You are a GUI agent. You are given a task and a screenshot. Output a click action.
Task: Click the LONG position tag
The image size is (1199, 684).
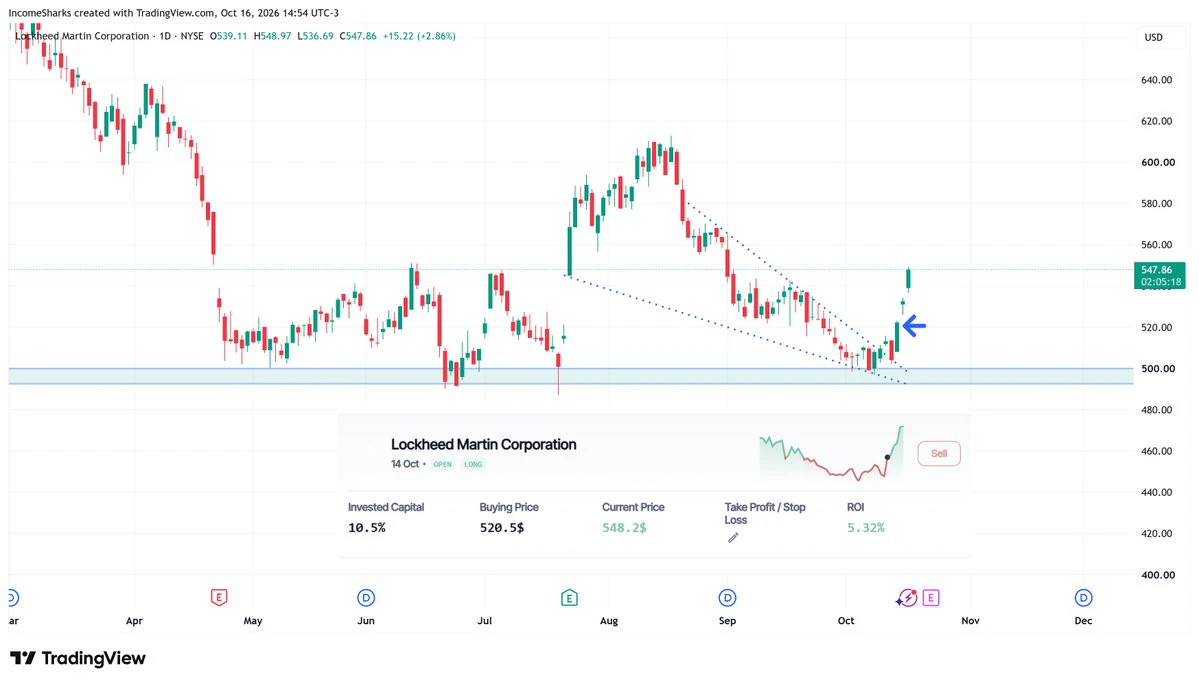473,464
